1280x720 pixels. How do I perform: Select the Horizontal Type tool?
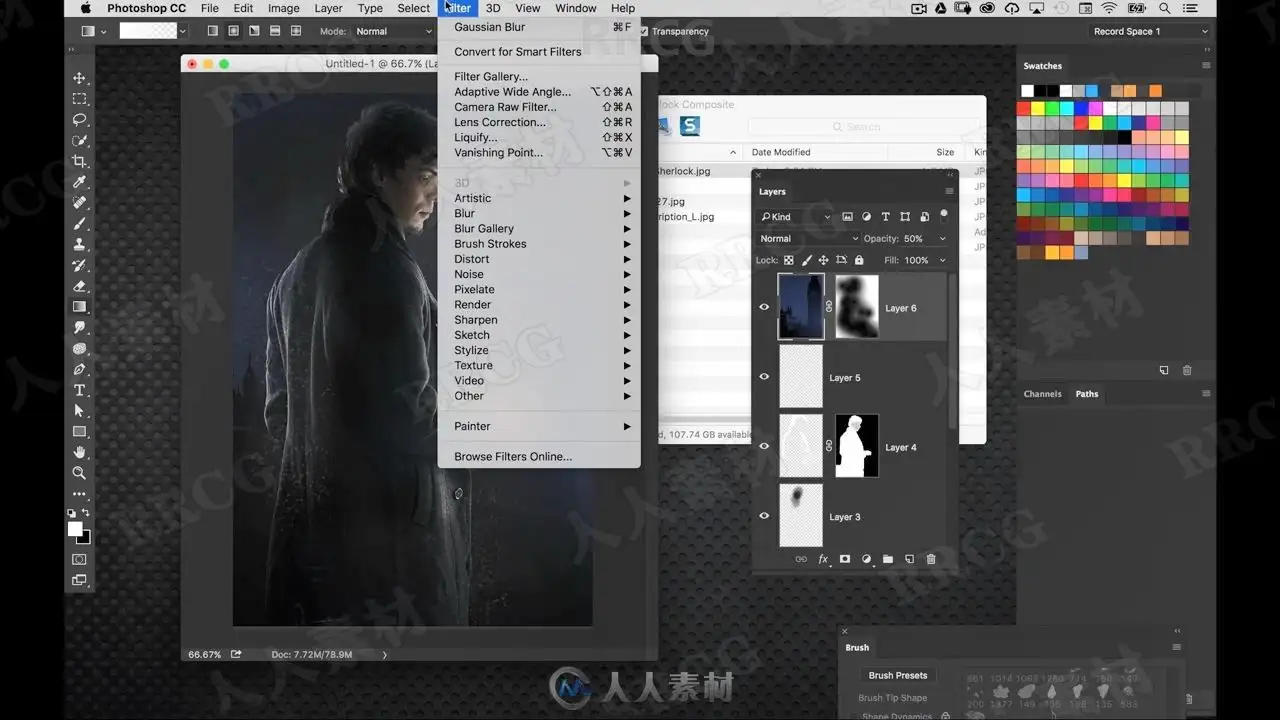79,390
